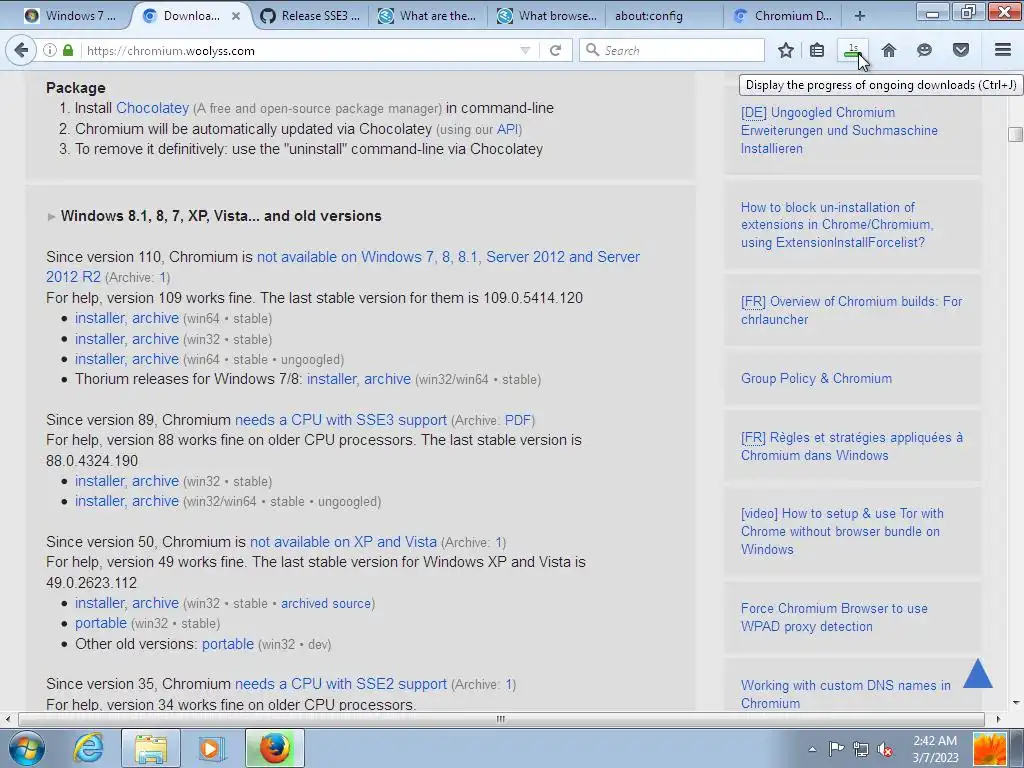Open Group Policy & Chromium sidebar link
The image size is (1024, 768).
click(816, 379)
